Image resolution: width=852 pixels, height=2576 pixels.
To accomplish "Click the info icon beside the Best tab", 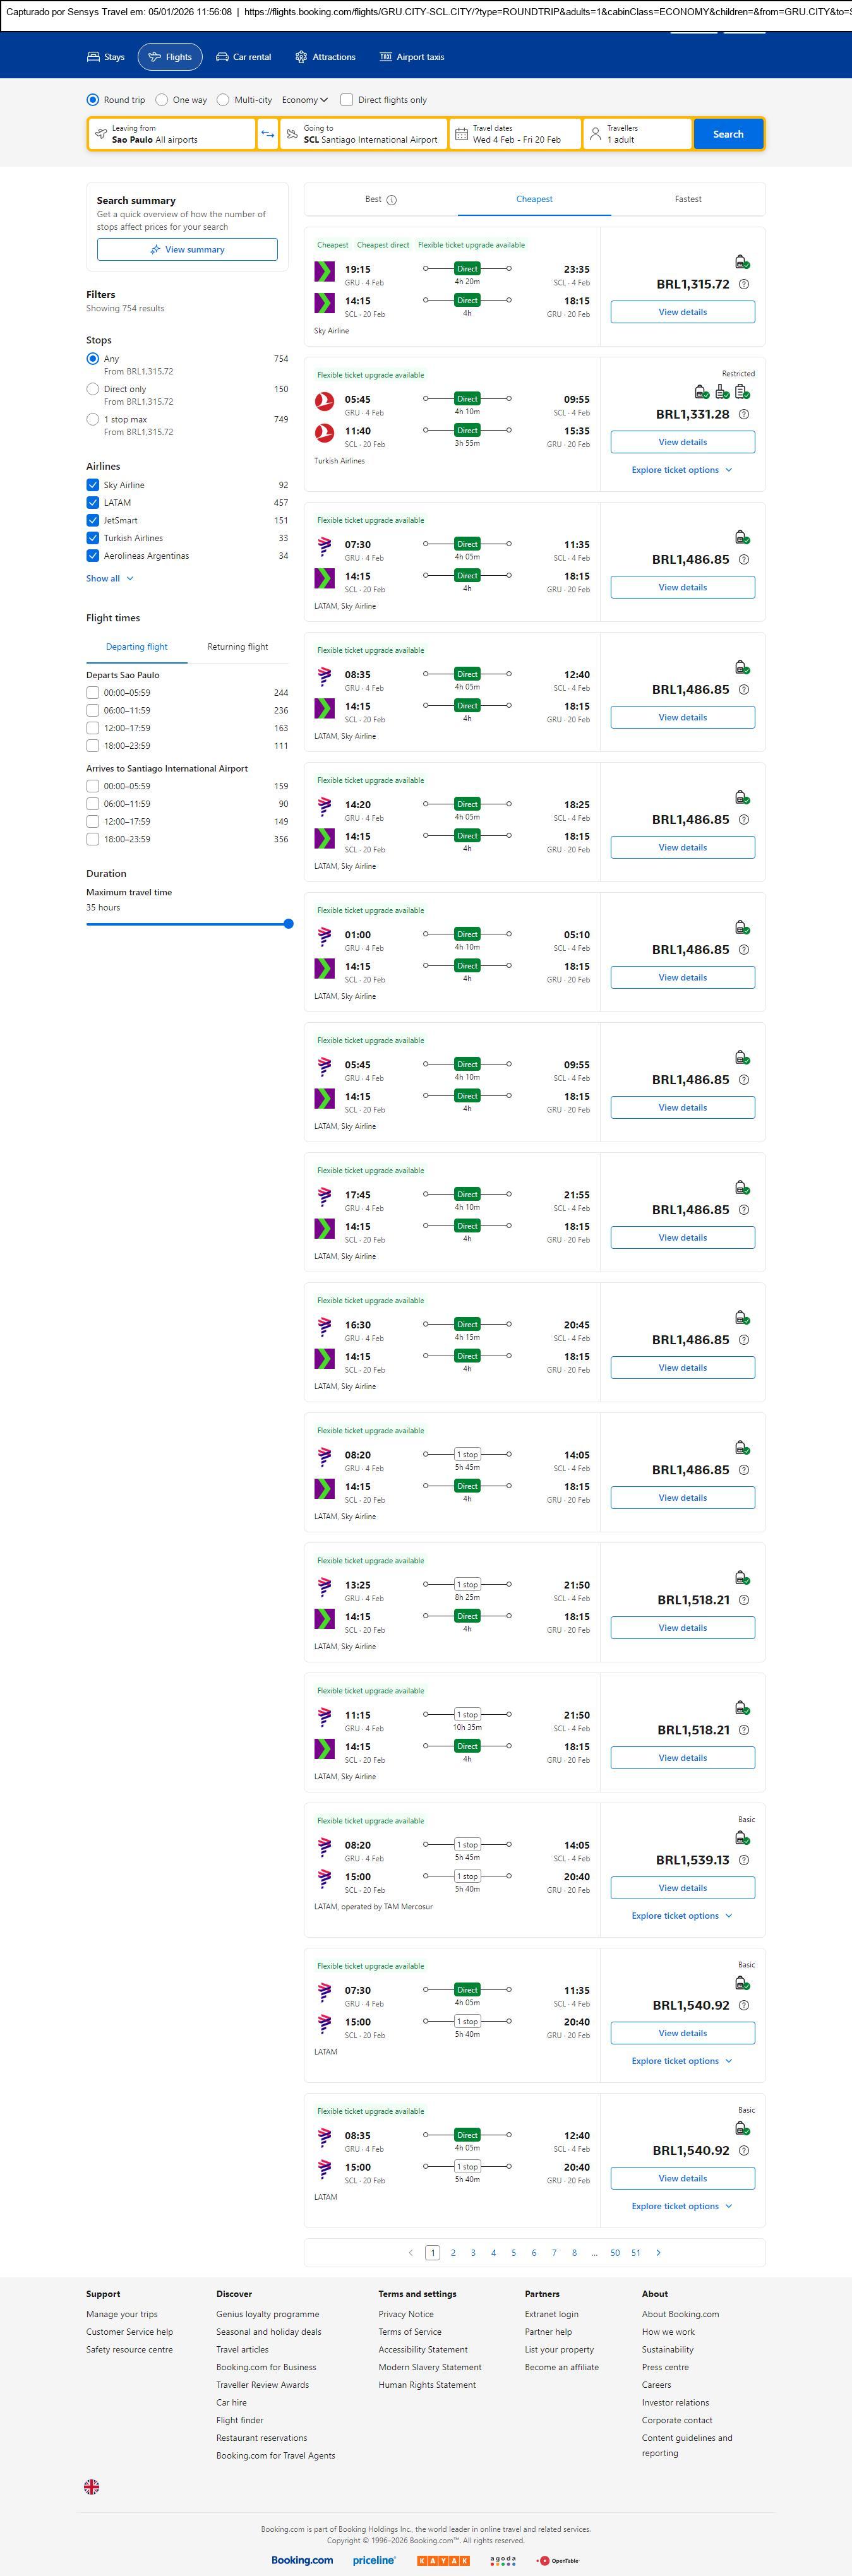I will click(x=392, y=200).
